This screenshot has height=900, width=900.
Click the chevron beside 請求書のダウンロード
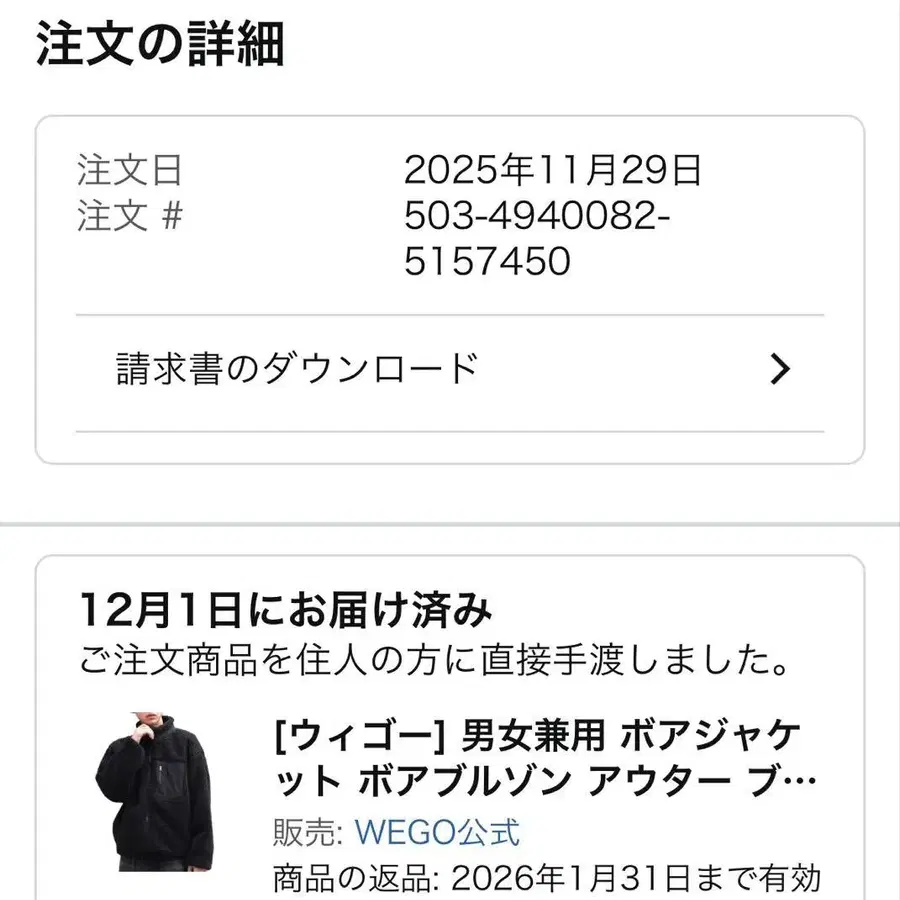pyautogui.click(x=782, y=369)
